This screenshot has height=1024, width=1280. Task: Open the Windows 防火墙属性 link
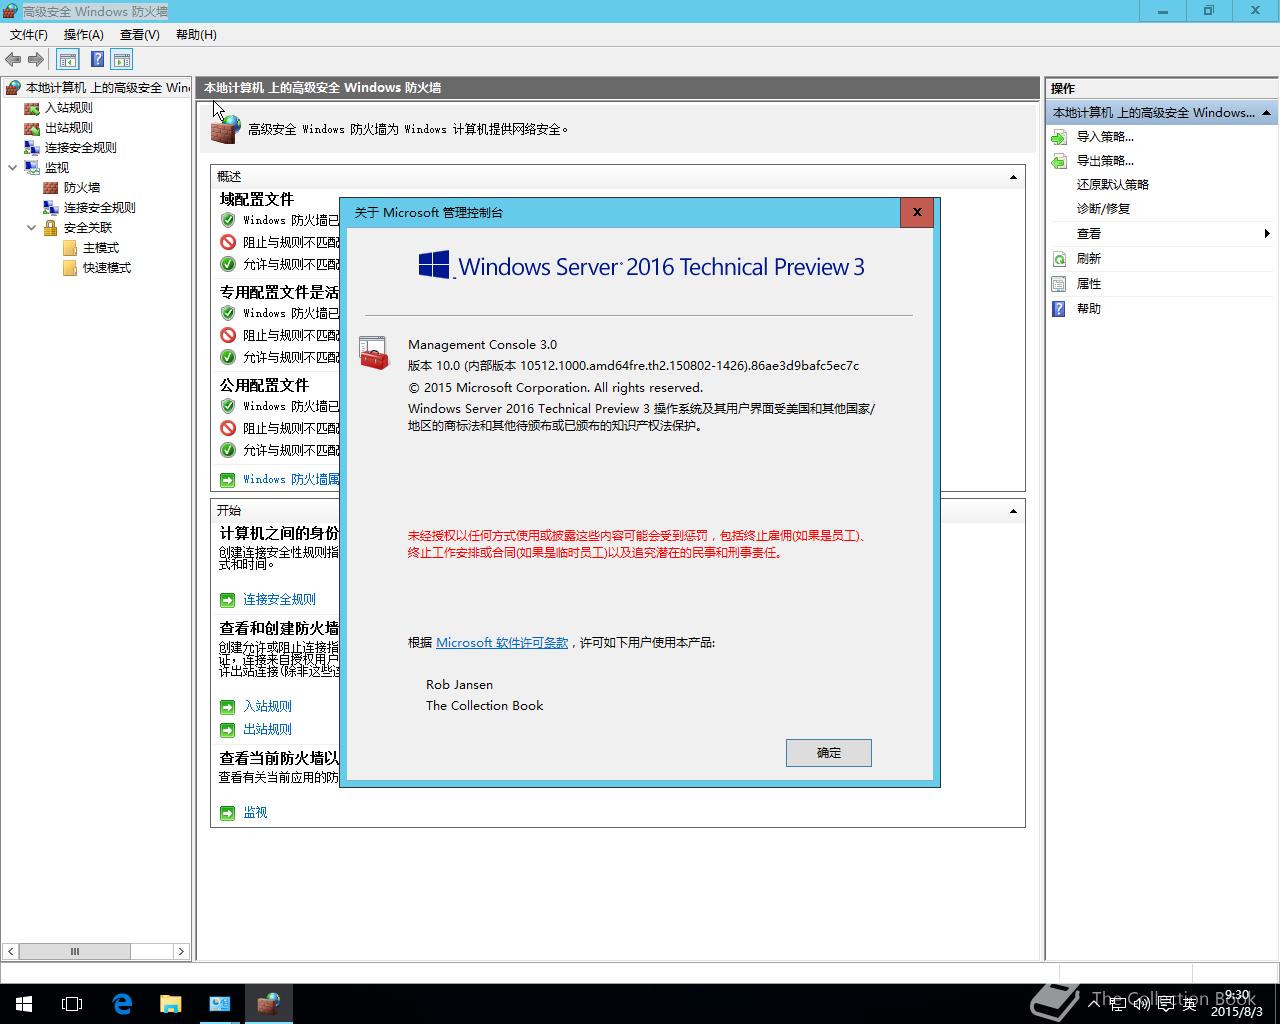pyautogui.click(x=291, y=480)
